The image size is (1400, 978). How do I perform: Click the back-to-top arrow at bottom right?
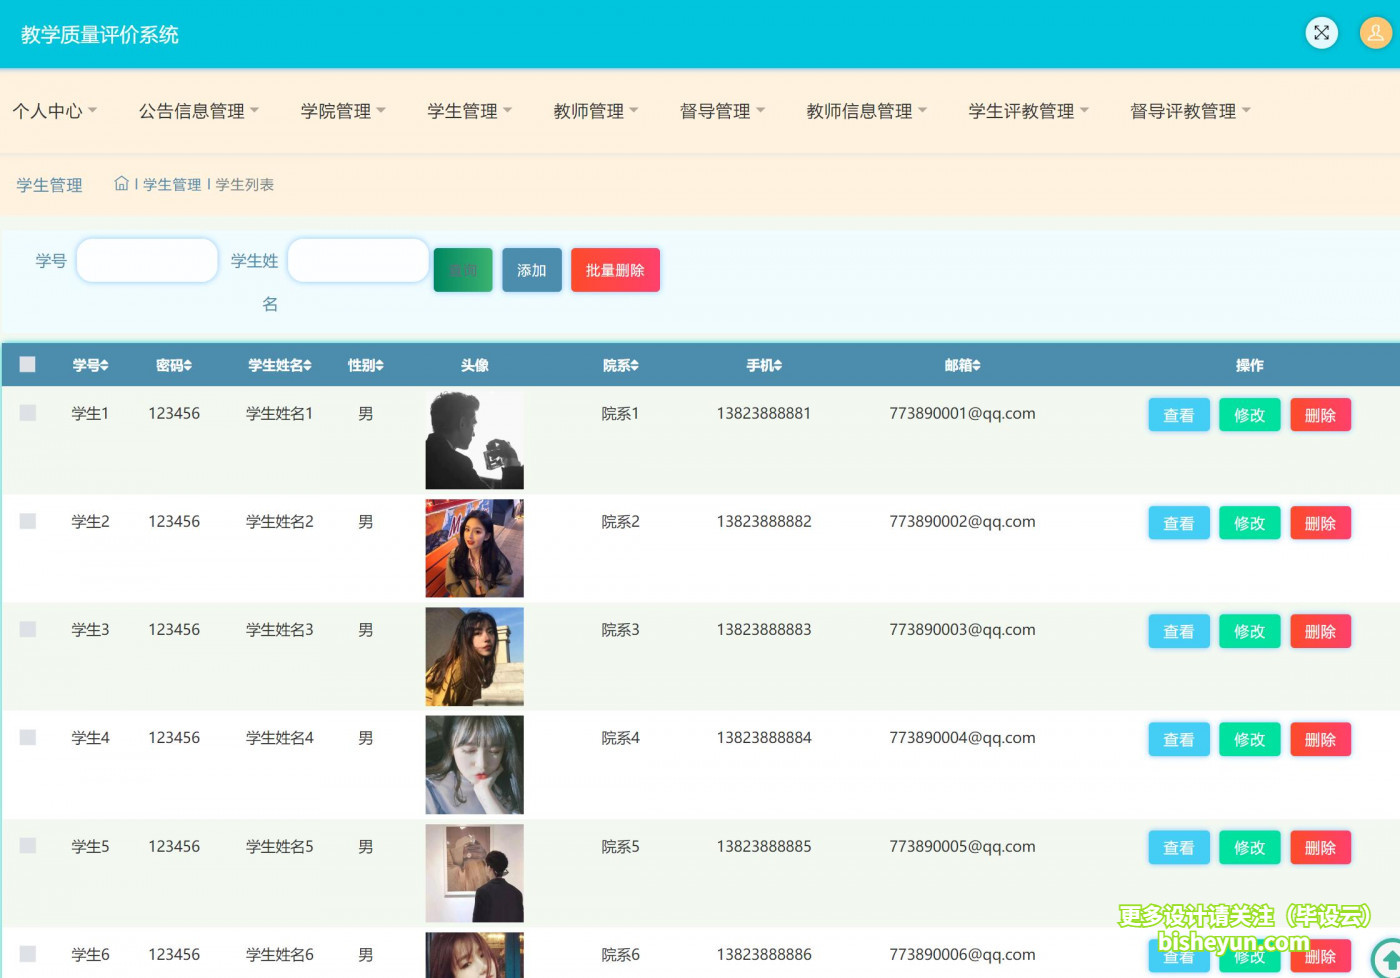(1388, 957)
